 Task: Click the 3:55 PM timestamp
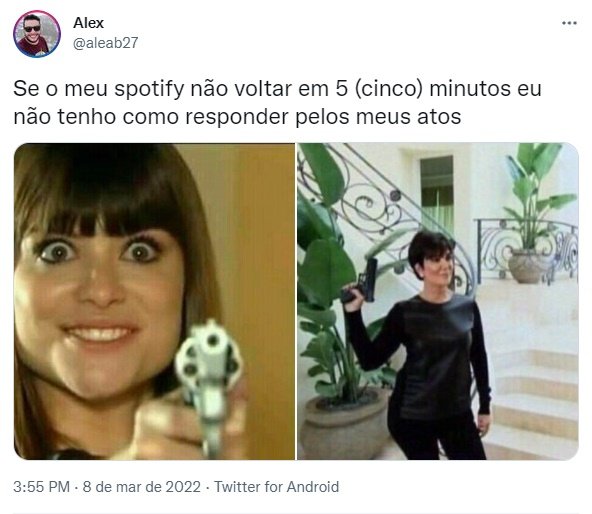click(42, 486)
